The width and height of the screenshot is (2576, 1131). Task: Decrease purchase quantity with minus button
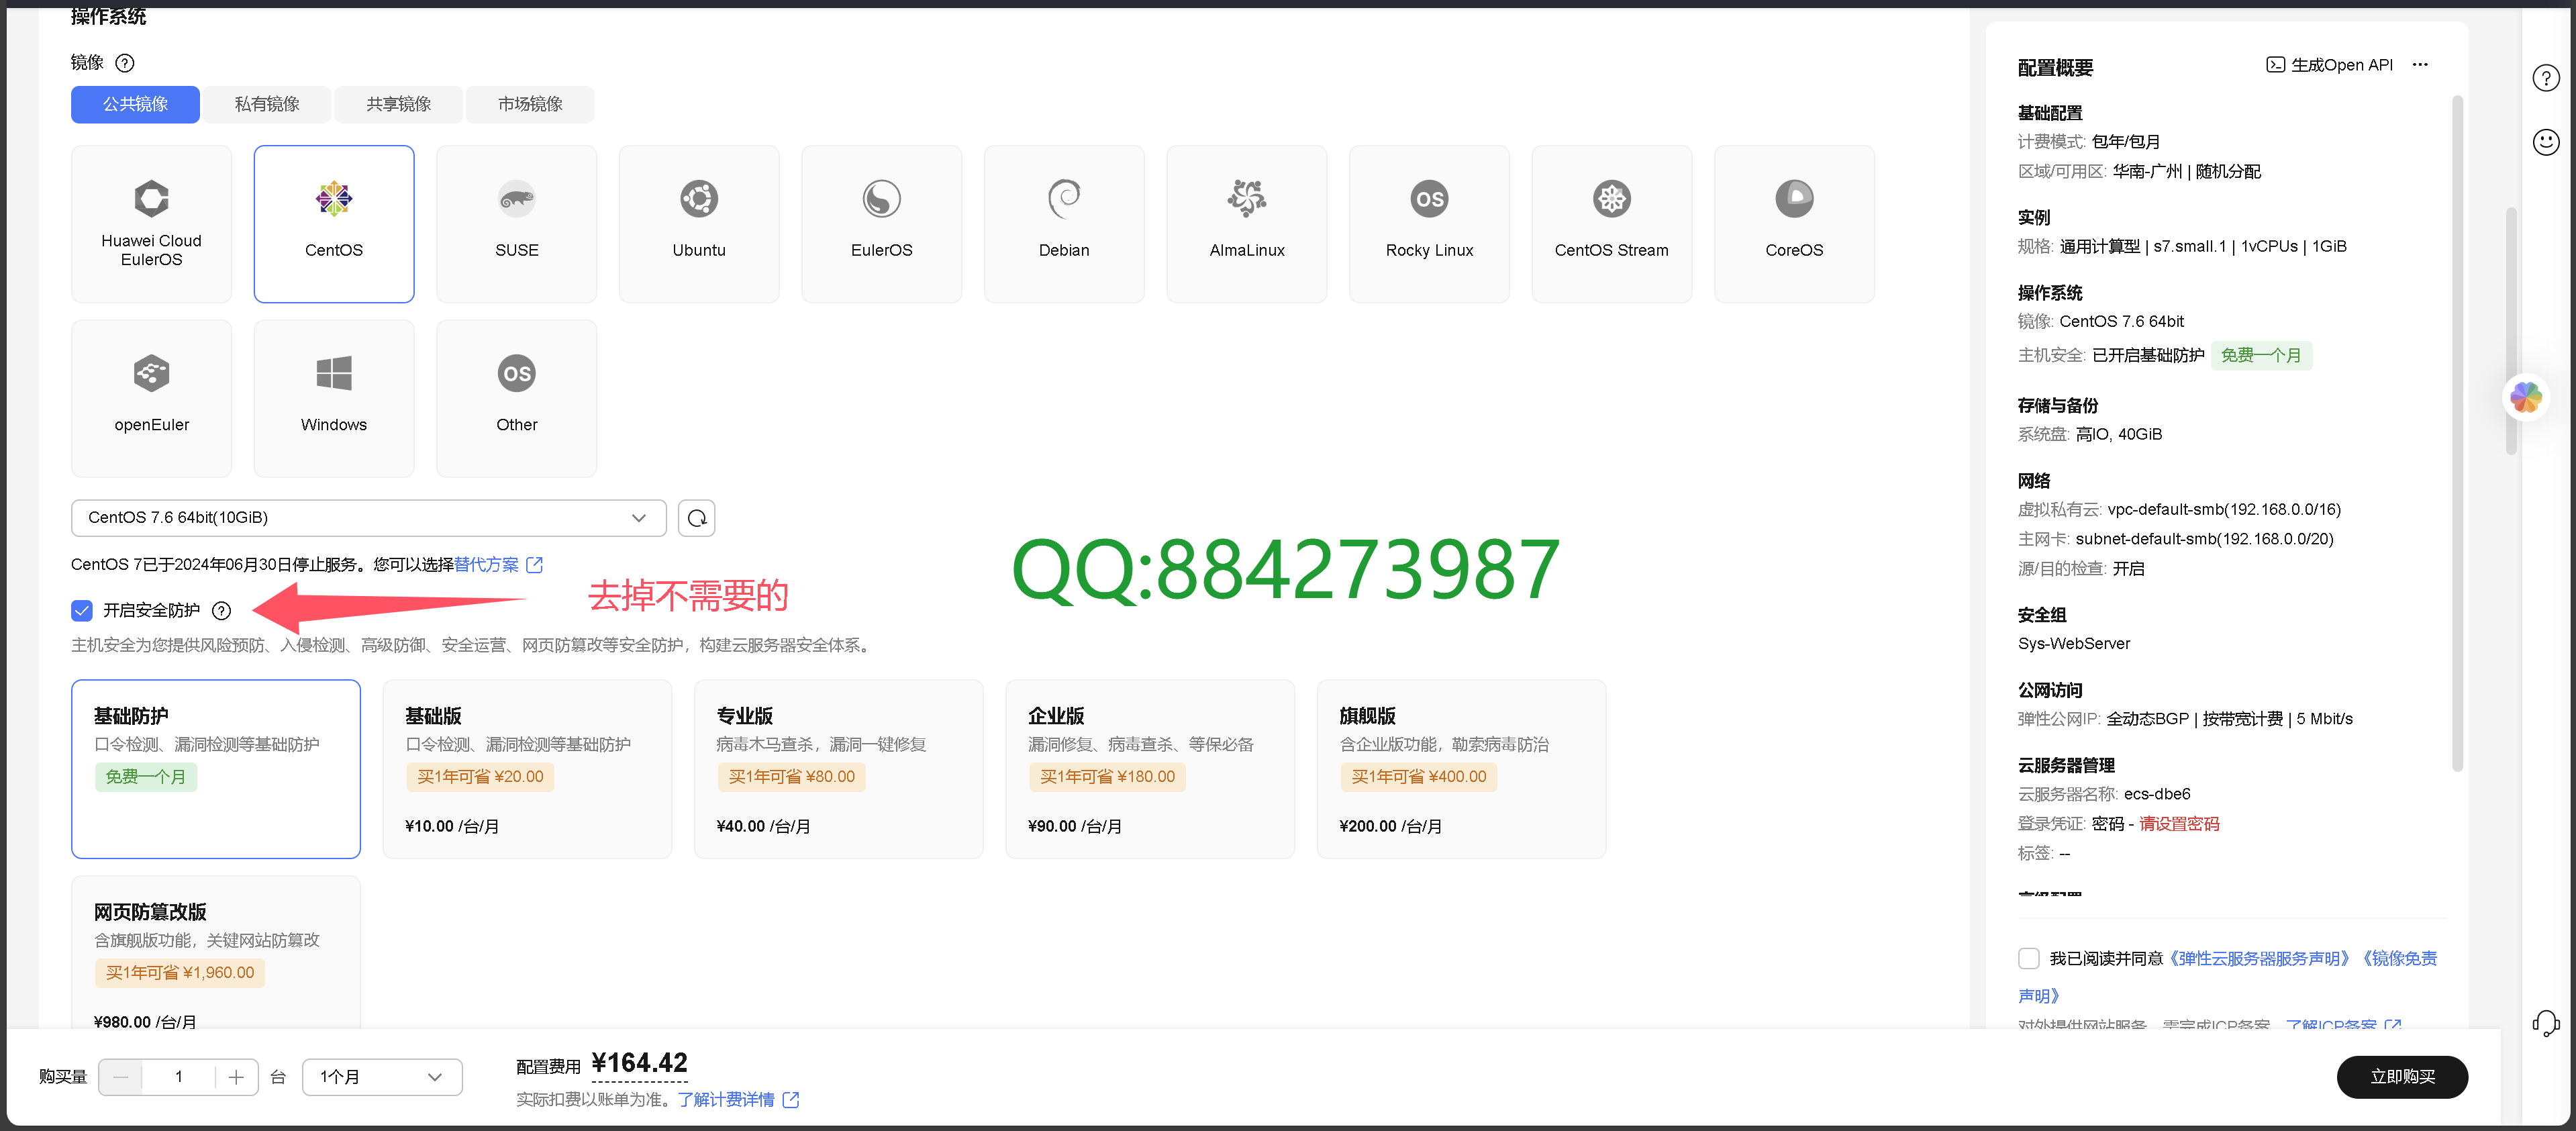[x=121, y=1077]
